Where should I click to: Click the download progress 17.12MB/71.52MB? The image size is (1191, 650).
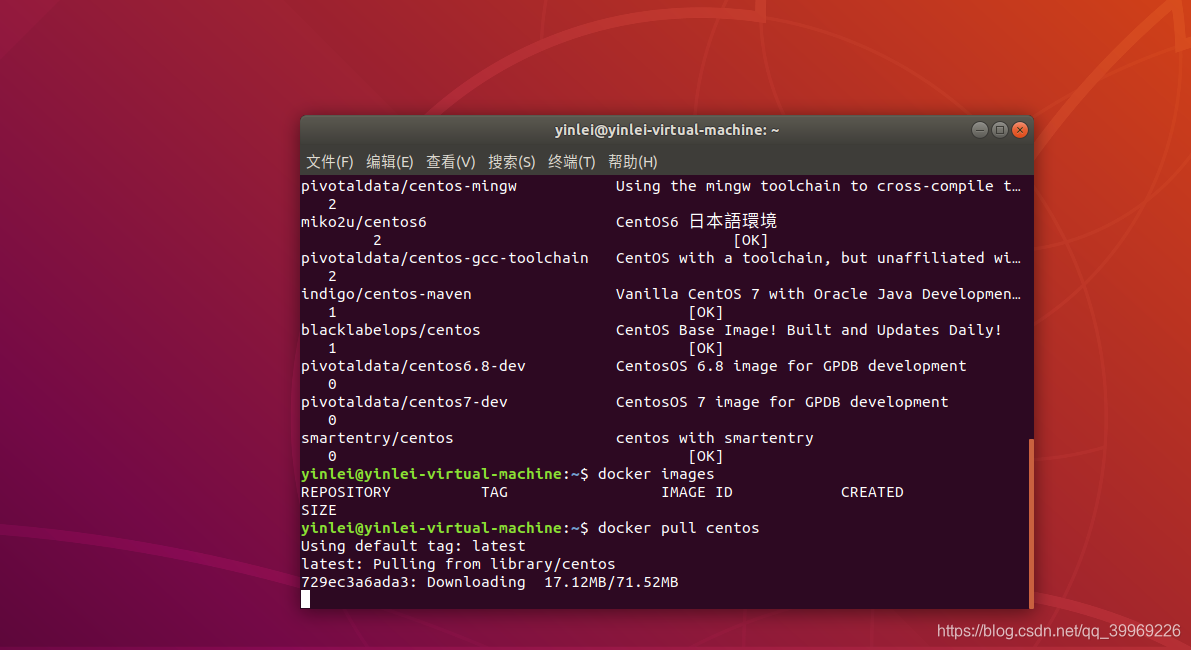click(x=611, y=582)
